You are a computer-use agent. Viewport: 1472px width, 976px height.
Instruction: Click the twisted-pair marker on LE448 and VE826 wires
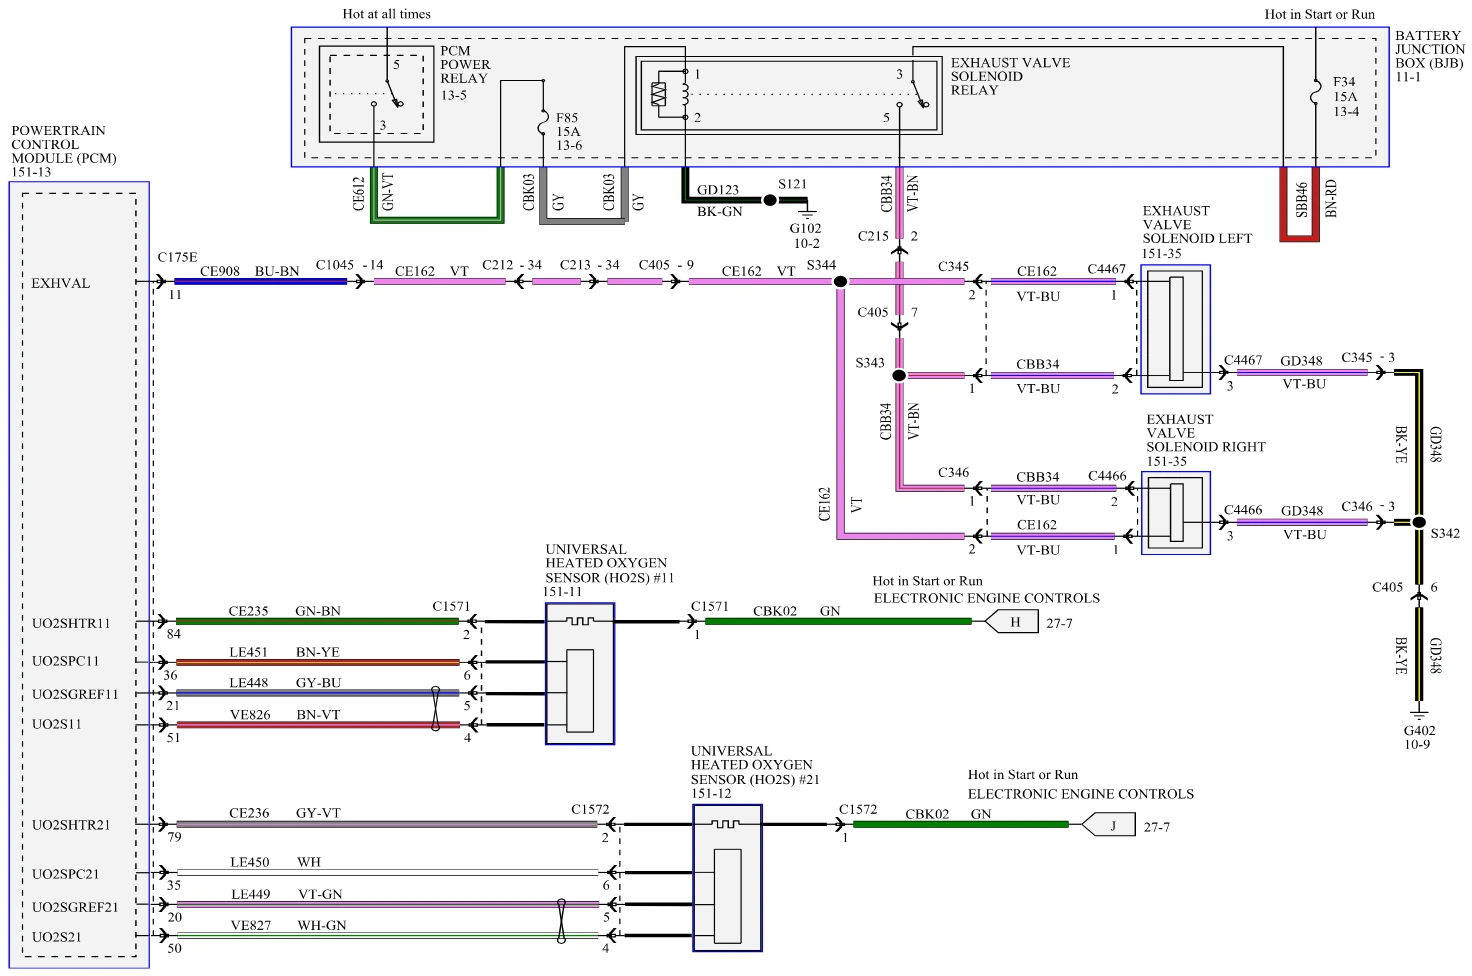(435, 708)
